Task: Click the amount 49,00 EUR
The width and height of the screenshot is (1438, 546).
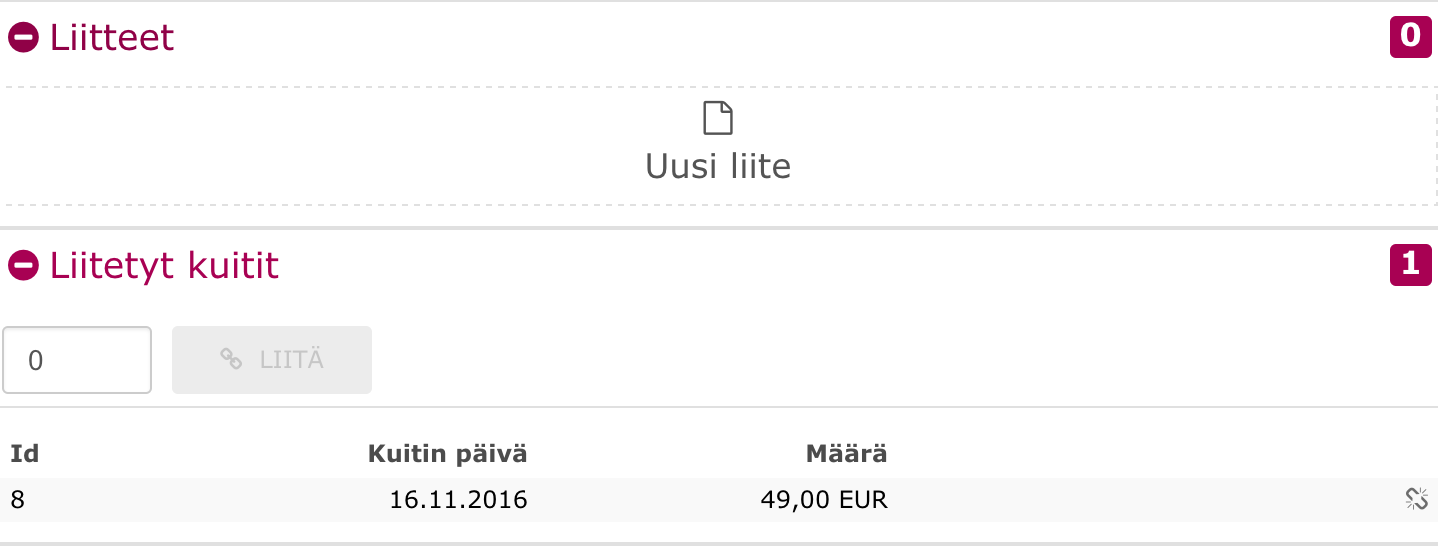Action: tap(823, 500)
